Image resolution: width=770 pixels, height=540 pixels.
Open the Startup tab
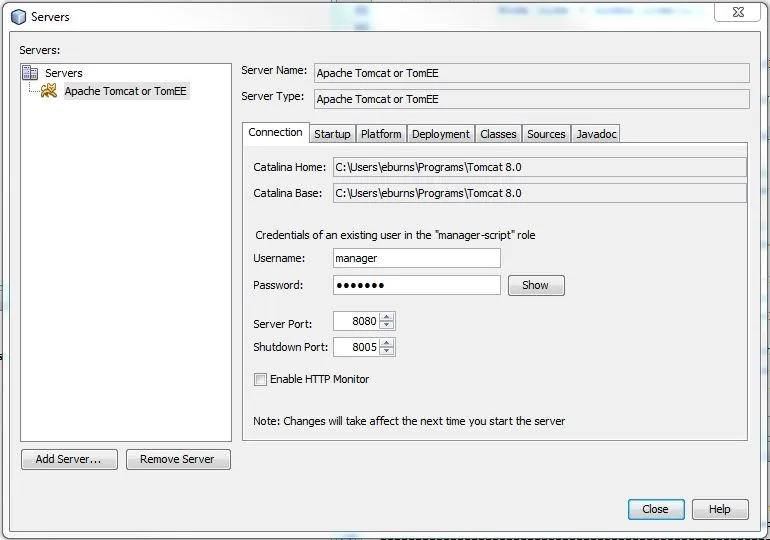[332, 134]
